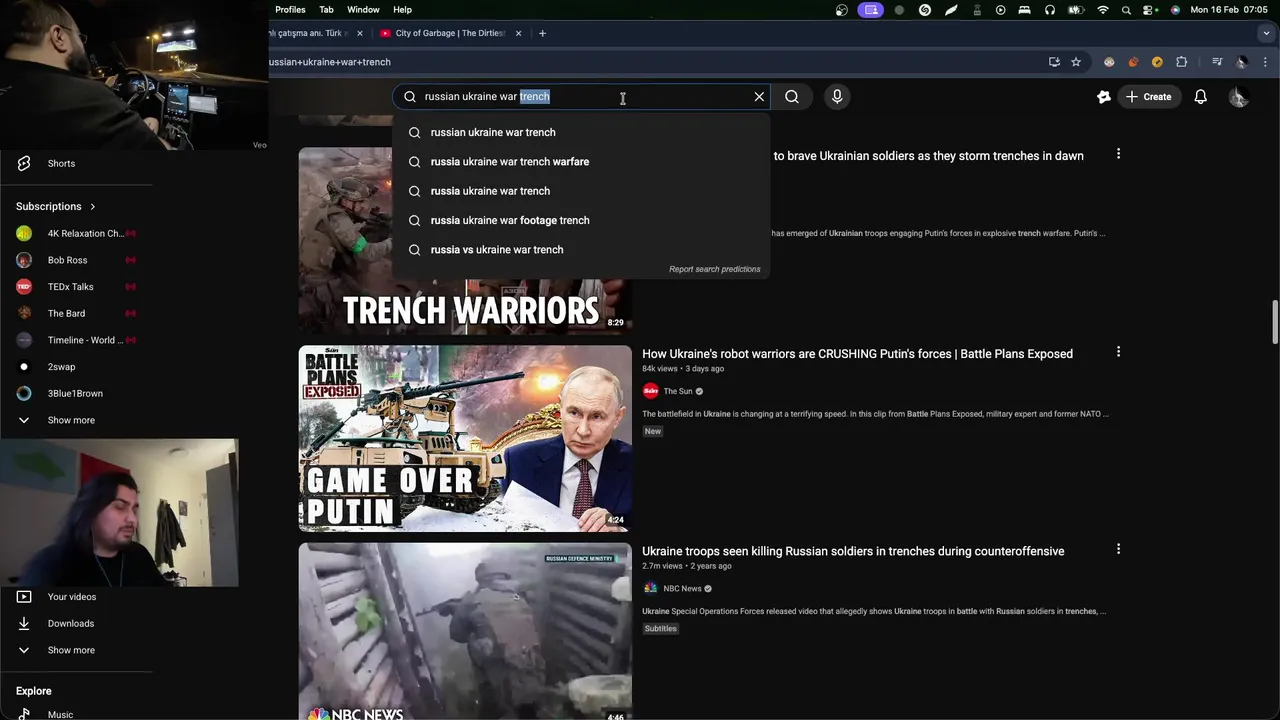Open the Profiles menu in menu bar
The image size is (1280, 720).
[290, 10]
